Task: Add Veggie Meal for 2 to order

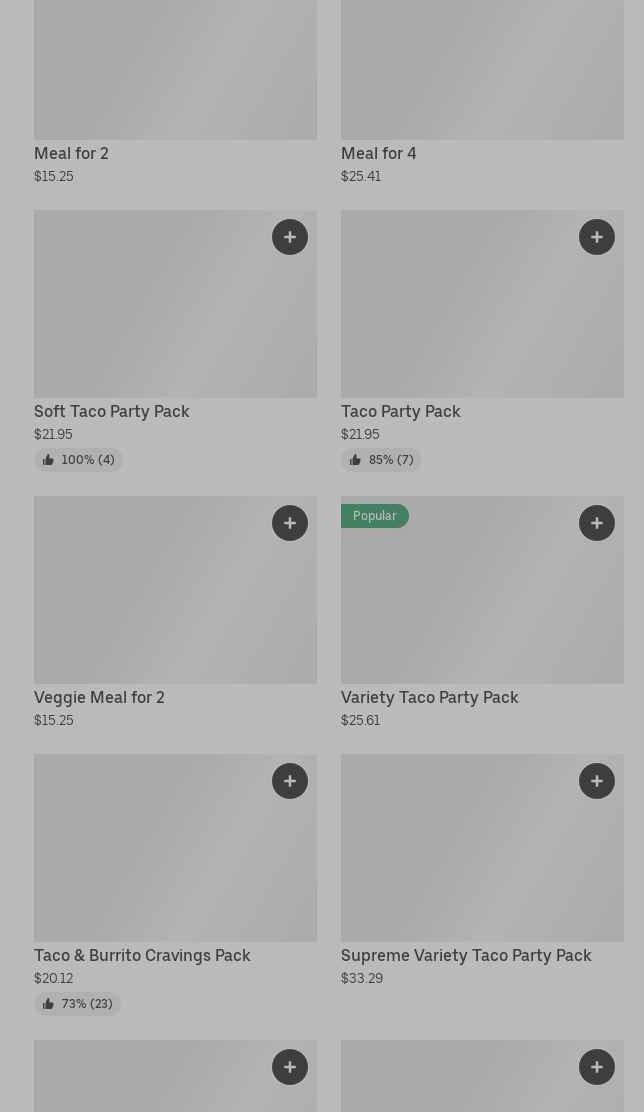Action: pyautogui.click(x=290, y=523)
